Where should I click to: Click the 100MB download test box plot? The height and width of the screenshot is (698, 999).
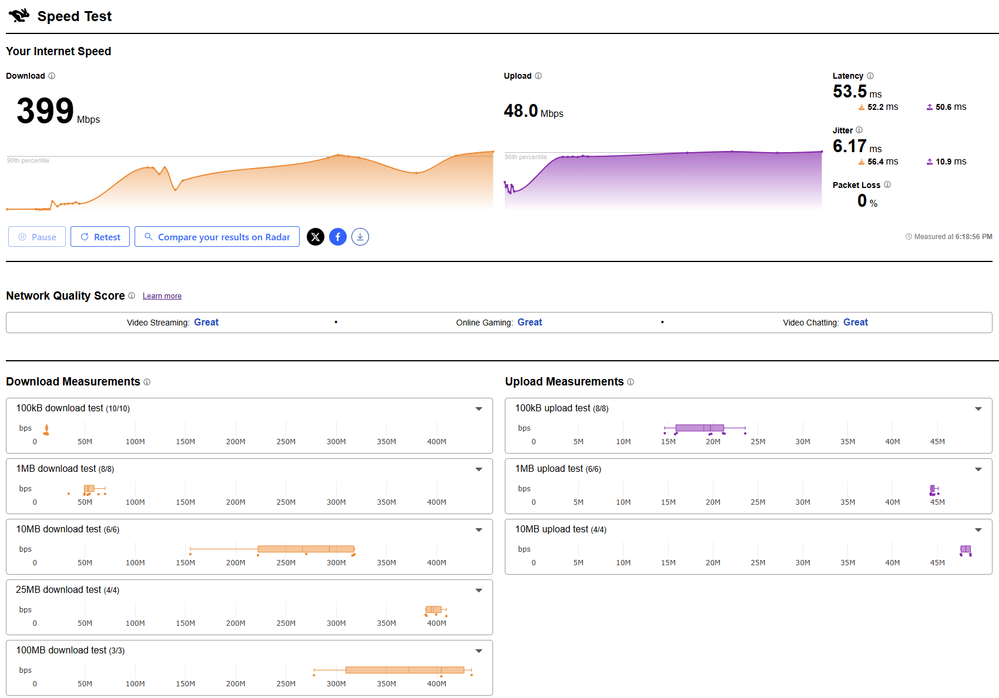[393, 670]
